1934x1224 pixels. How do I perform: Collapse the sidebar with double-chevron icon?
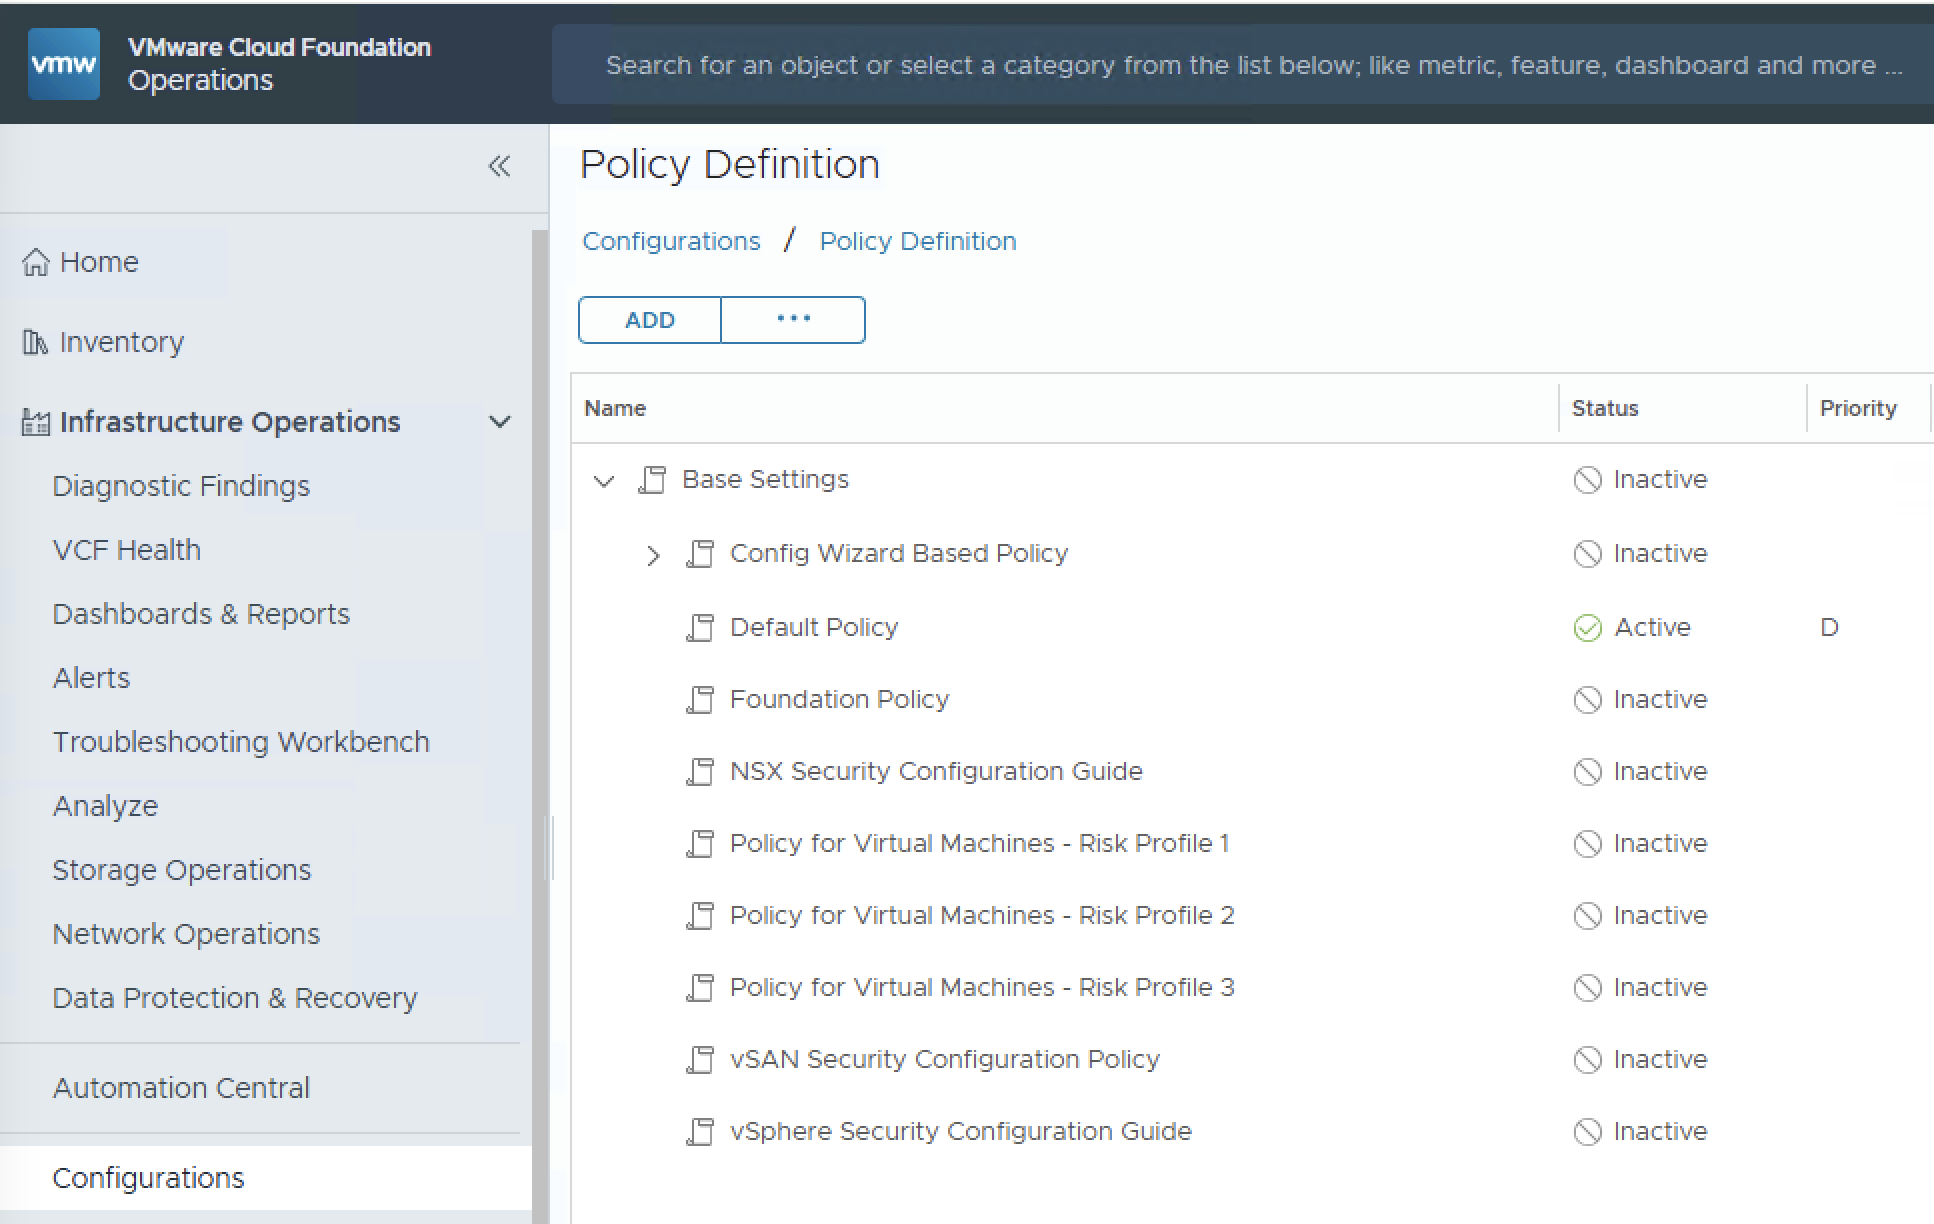[x=499, y=166]
